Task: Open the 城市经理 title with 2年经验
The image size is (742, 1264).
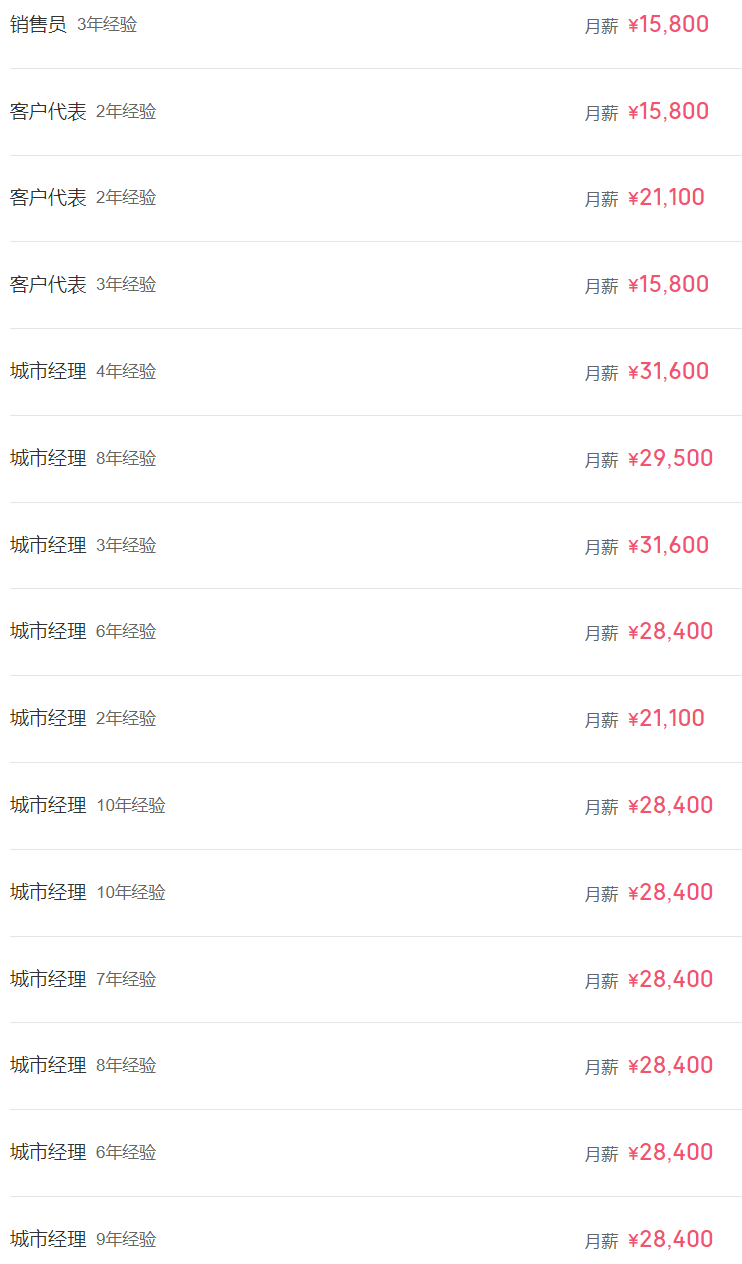Action: click(x=48, y=719)
